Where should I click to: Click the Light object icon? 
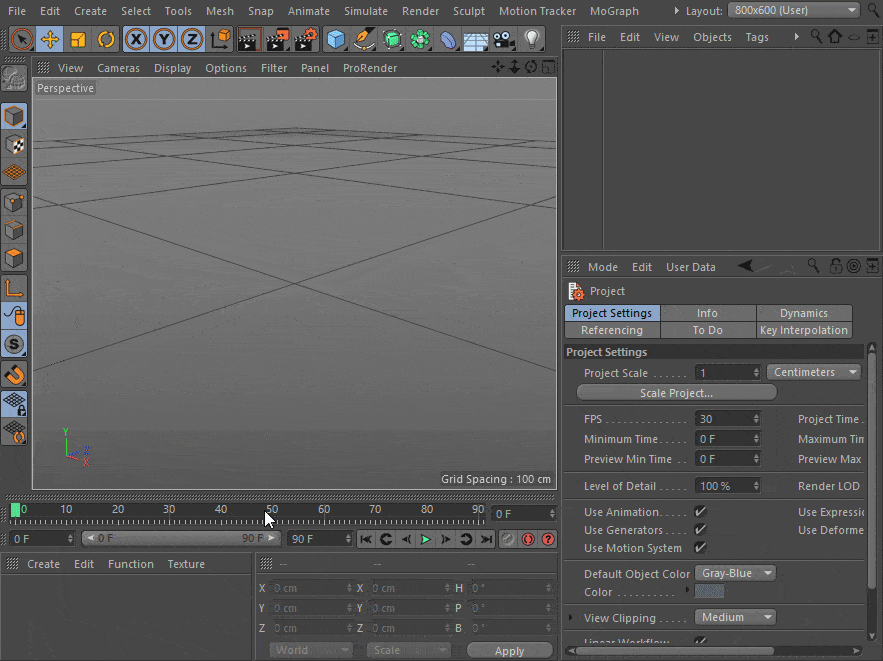[531, 40]
